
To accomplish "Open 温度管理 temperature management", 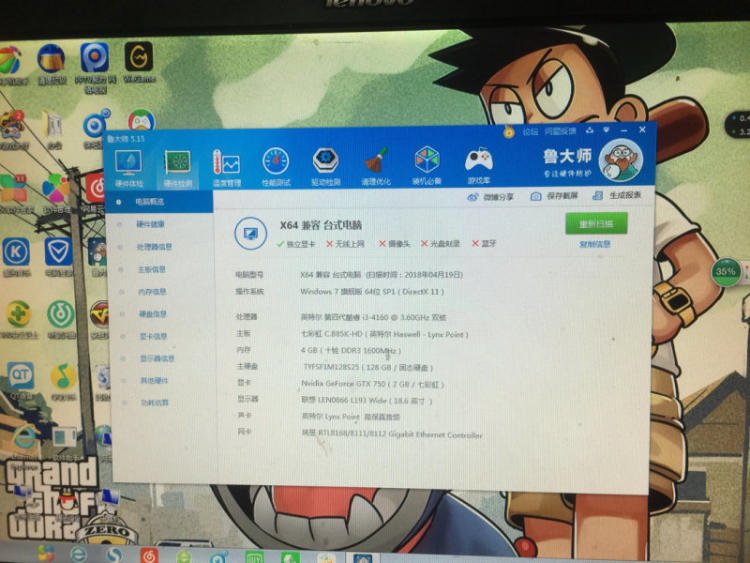I will (227, 167).
